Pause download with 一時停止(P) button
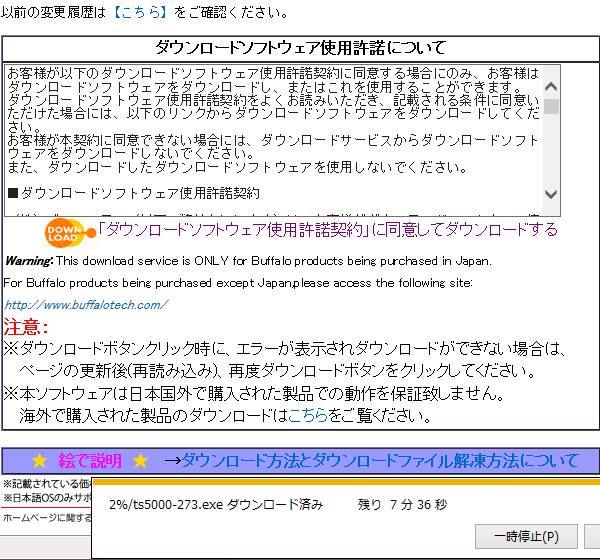Image resolution: width=600 pixels, height=560 pixels. click(x=526, y=536)
